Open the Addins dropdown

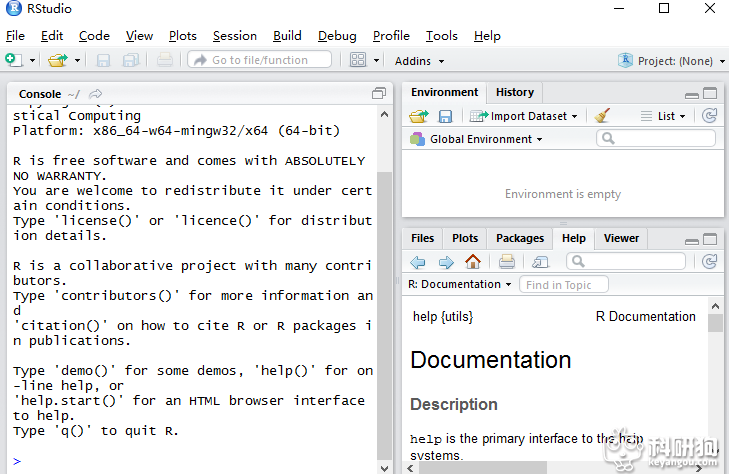pos(419,61)
